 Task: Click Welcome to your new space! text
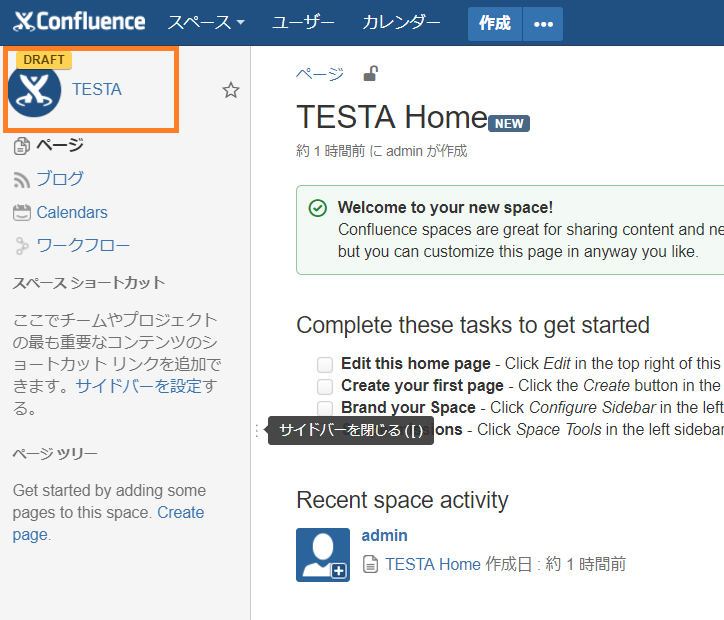[445, 207]
